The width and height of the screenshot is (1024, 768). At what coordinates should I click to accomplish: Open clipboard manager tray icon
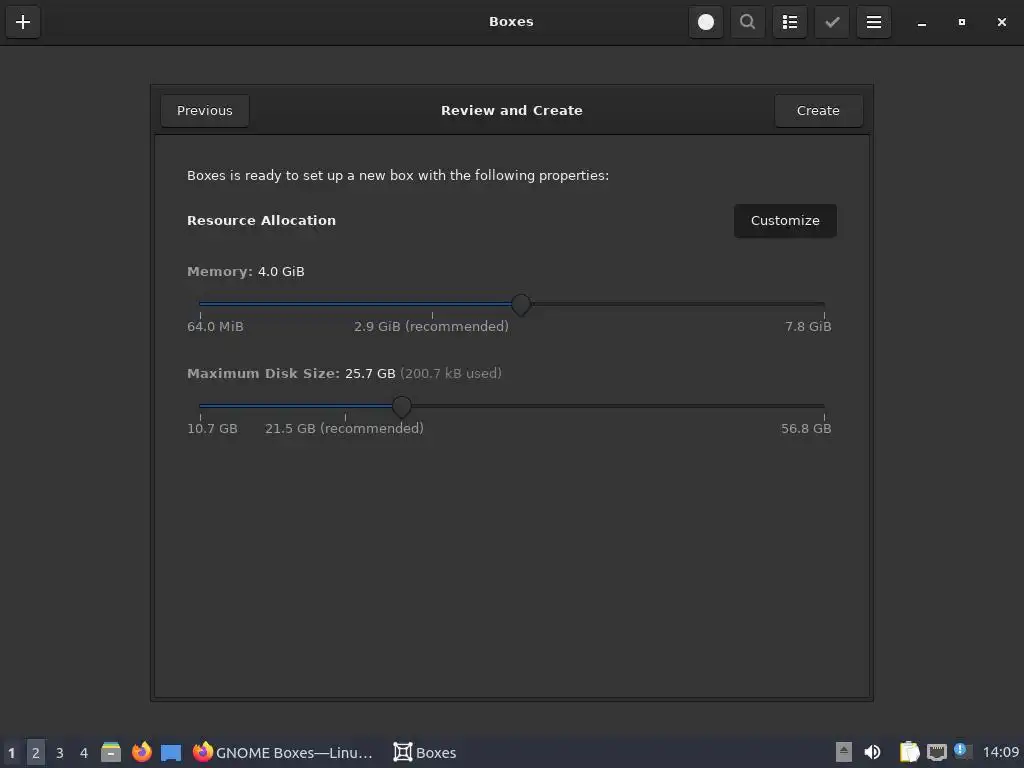(909, 752)
